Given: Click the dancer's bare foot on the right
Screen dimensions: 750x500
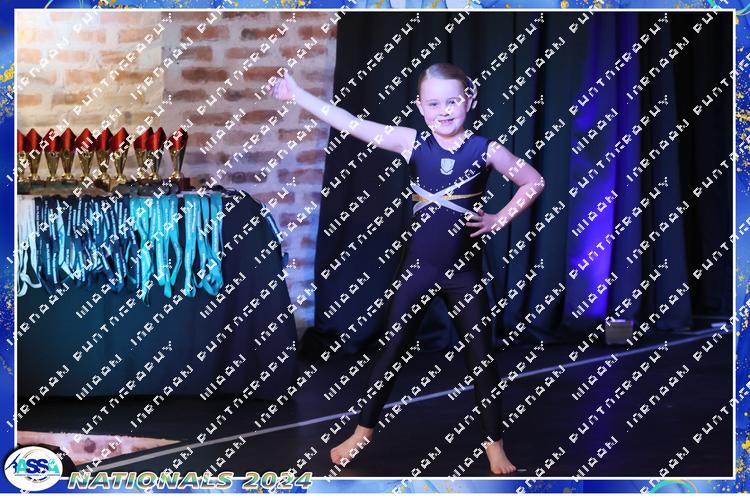Looking at the screenshot, I should point(499,460).
